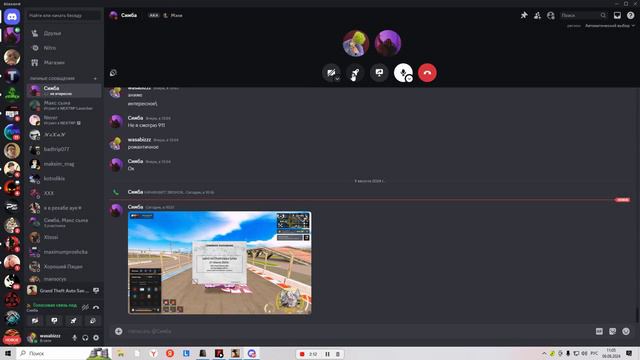Toggle the camera button in call controls
The height and width of the screenshot is (360, 640).
tap(331, 73)
